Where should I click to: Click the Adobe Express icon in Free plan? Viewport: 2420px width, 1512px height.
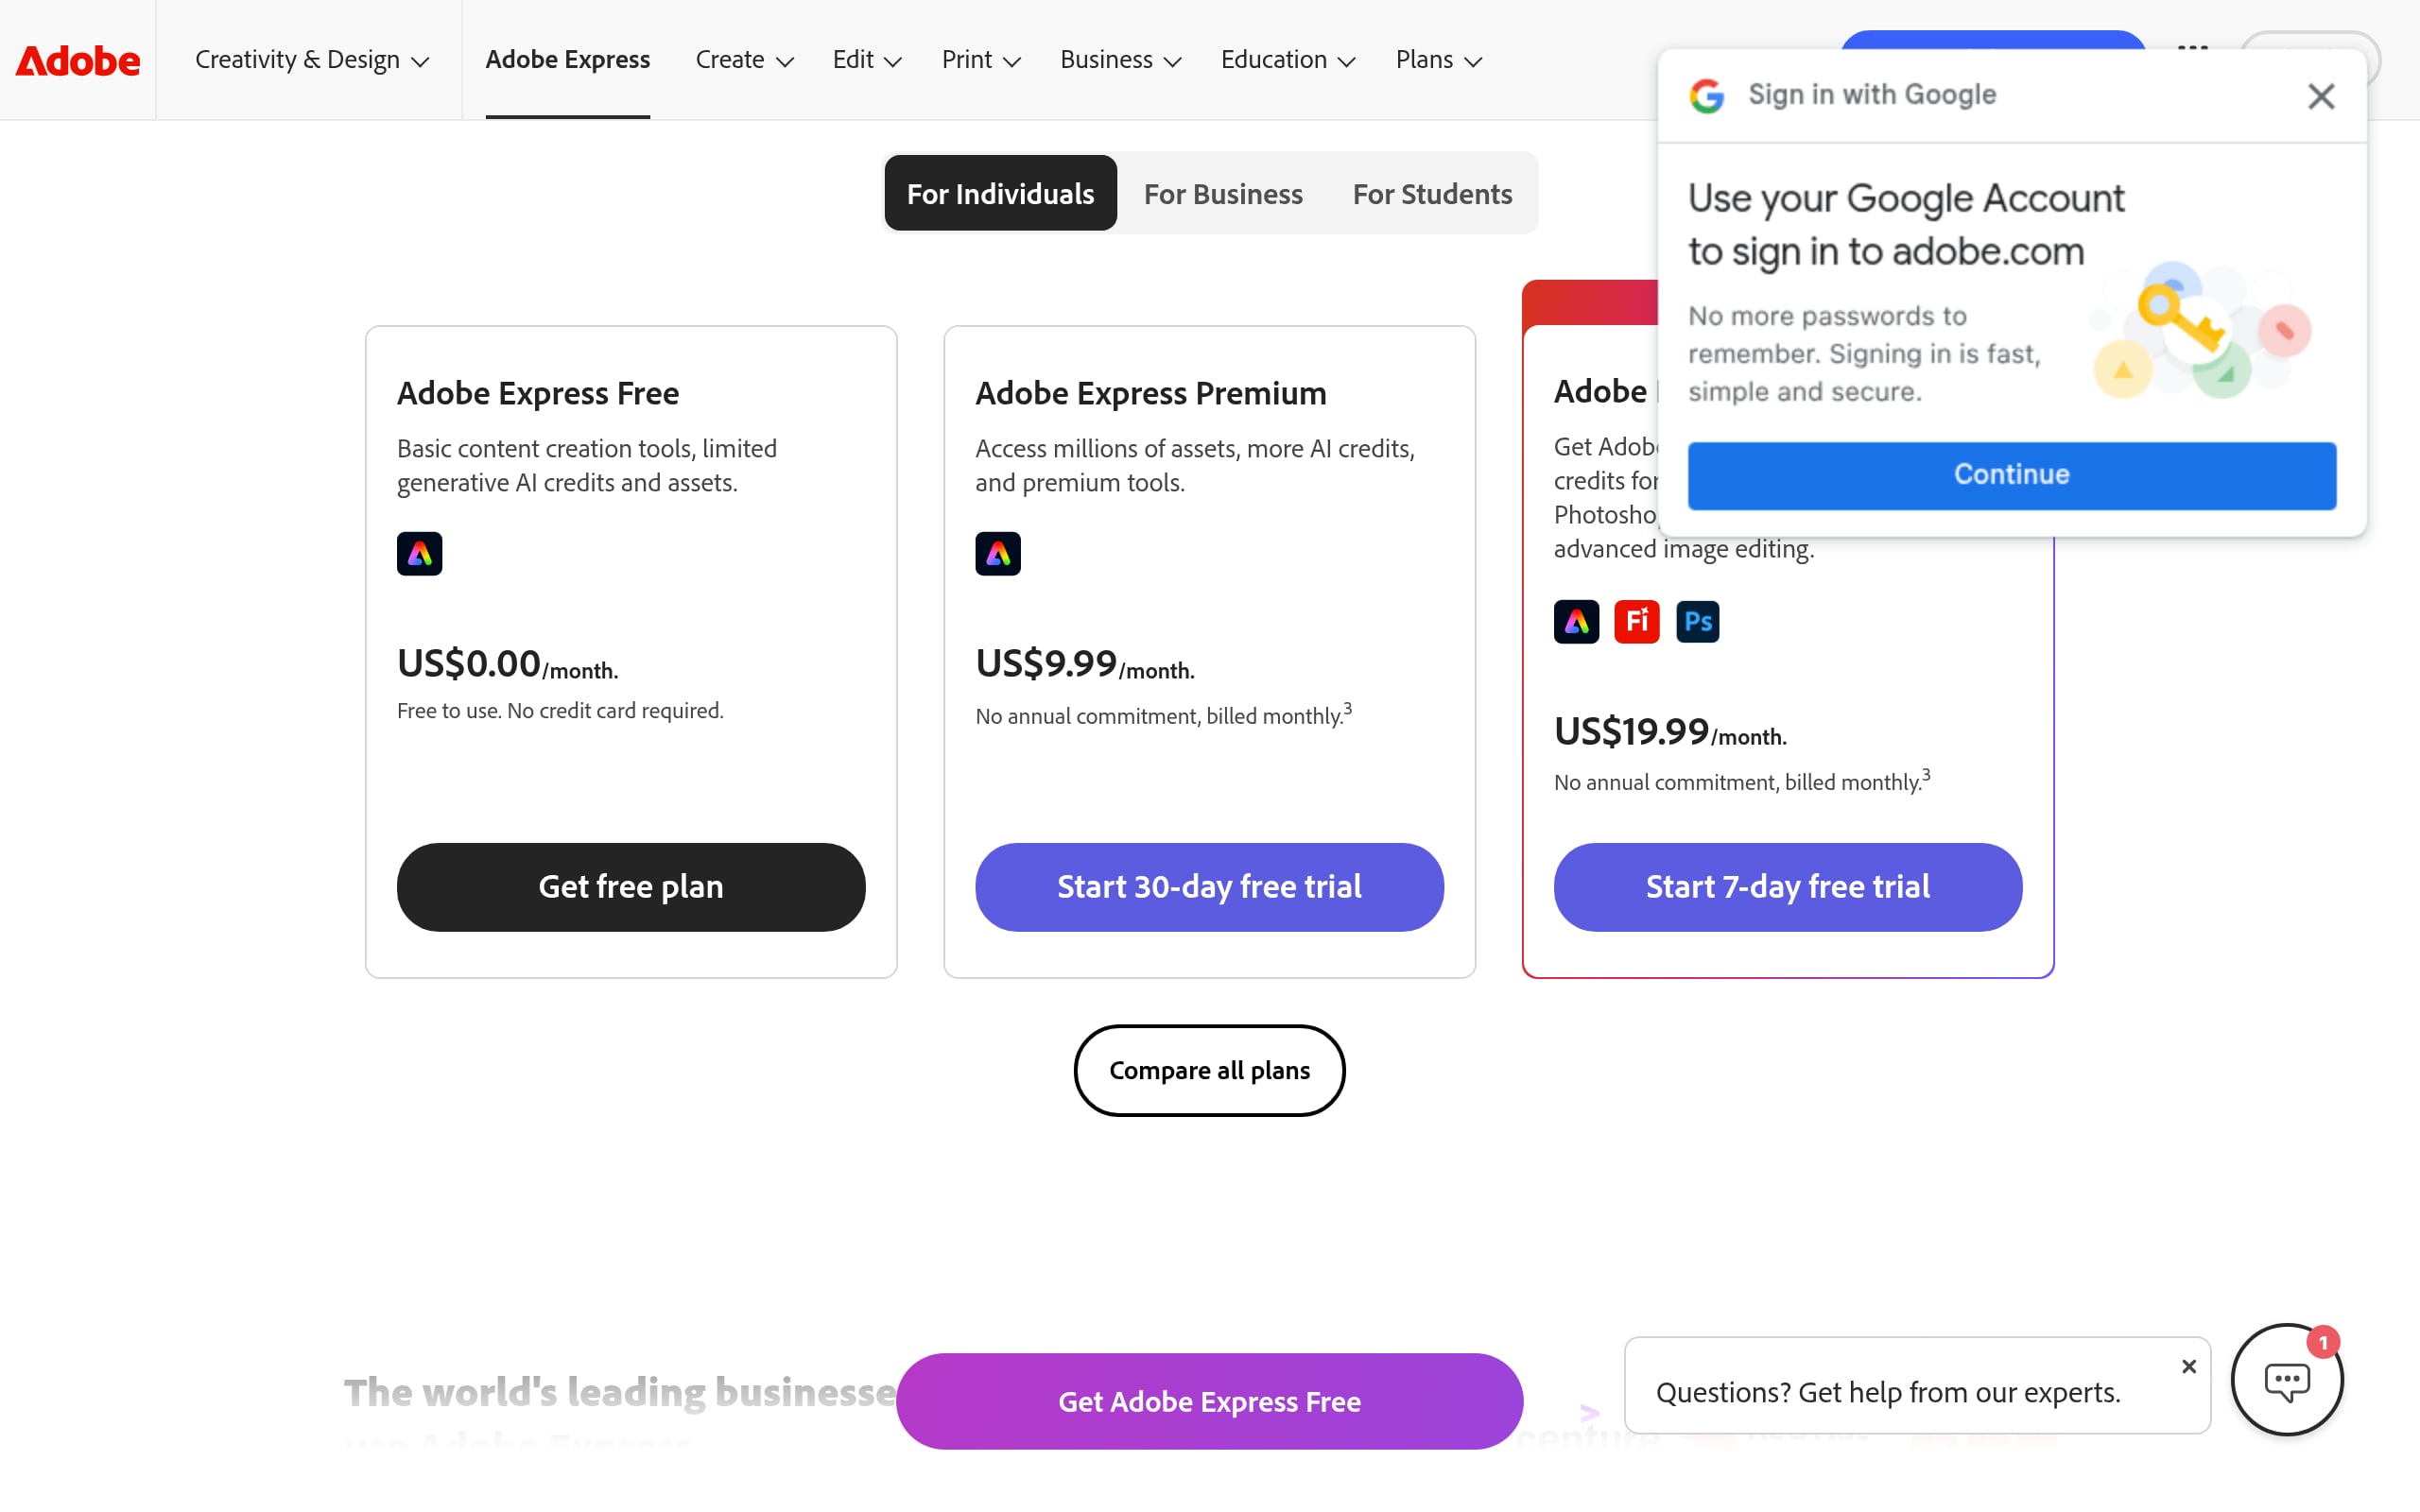pyautogui.click(x=419, y=554)
